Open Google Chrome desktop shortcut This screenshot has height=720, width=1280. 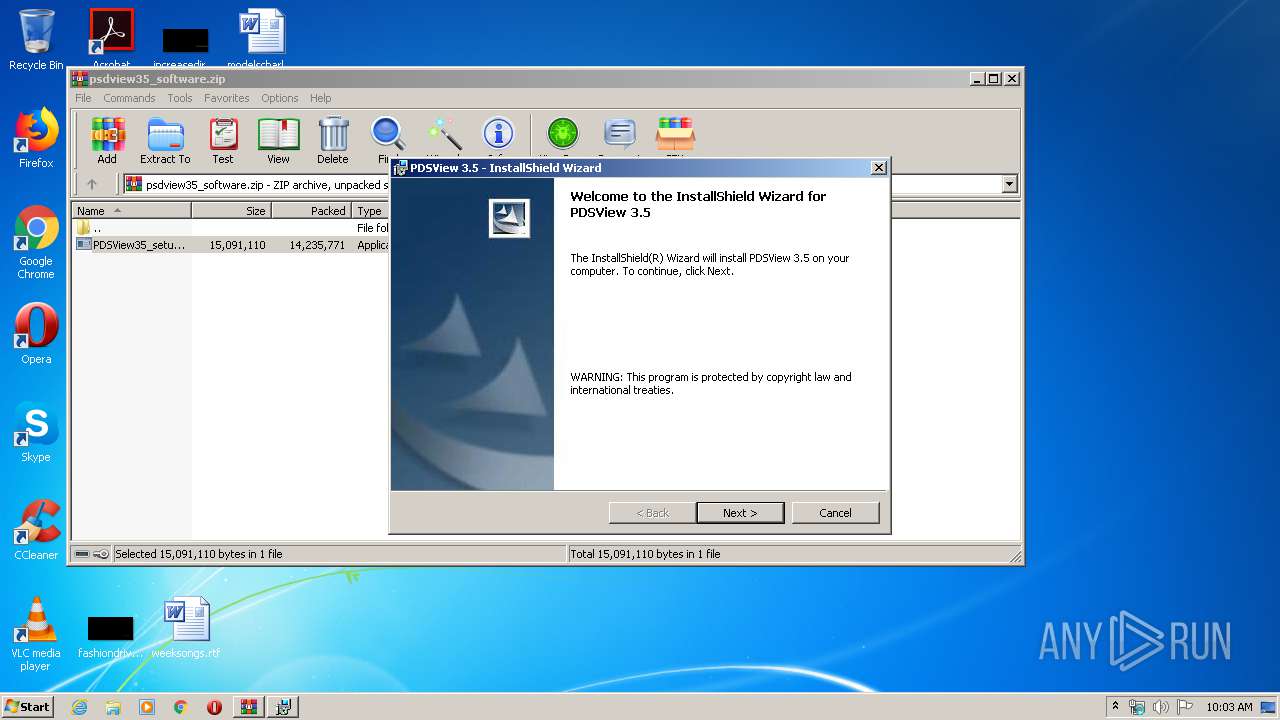tap(36, 242)
